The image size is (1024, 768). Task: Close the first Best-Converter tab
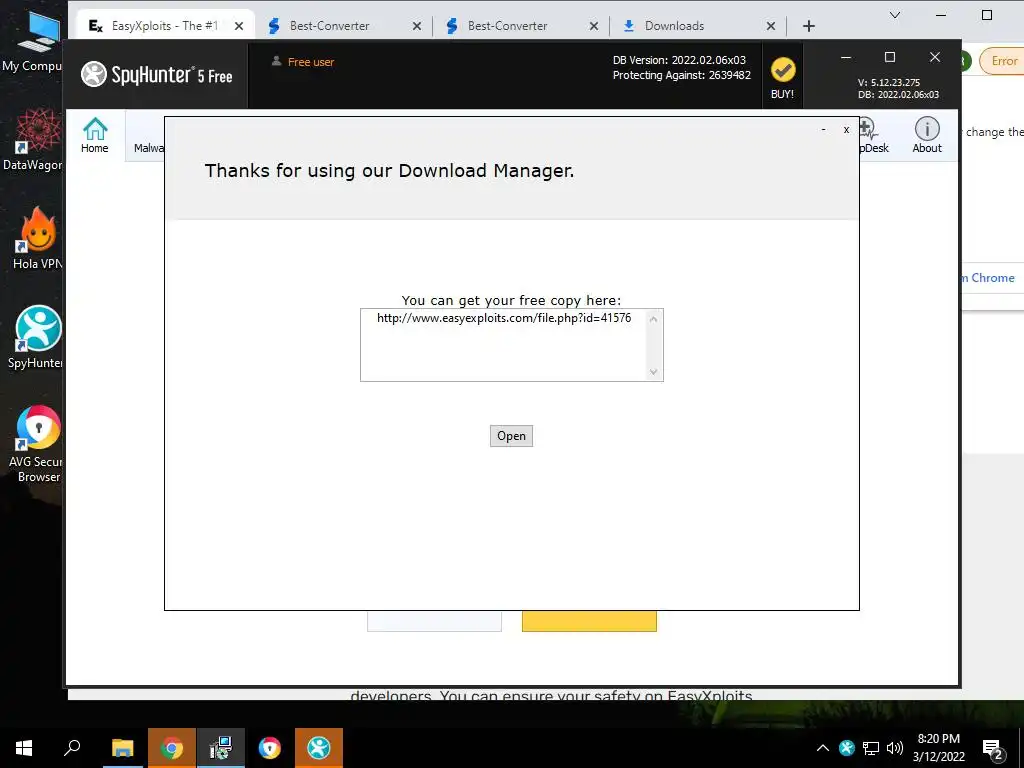(417, 26)
